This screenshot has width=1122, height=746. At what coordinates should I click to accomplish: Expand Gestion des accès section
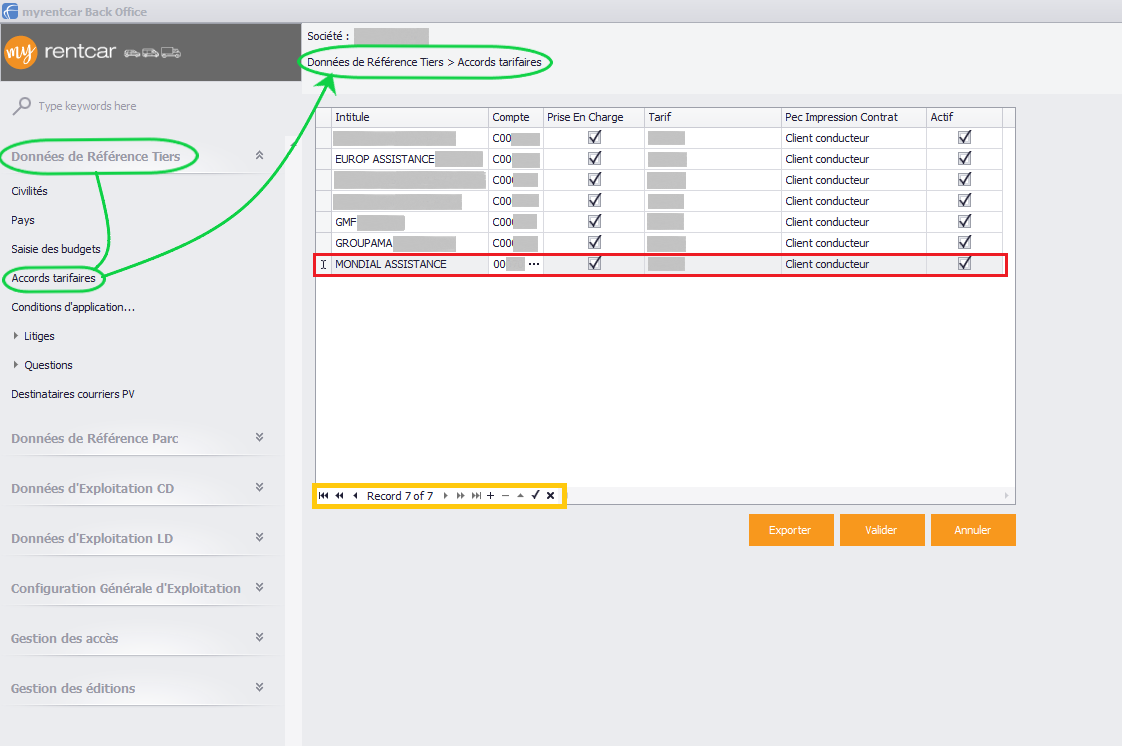(x=260, y=637)
